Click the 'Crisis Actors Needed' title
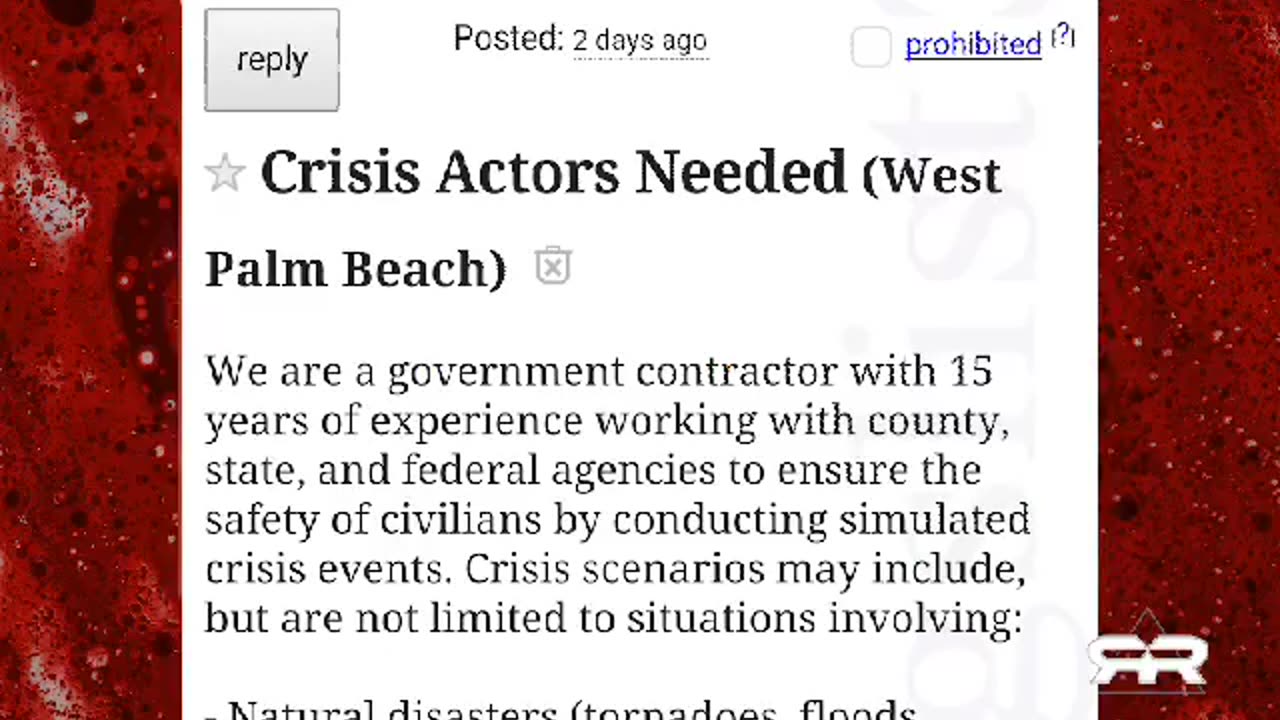Viewport: 1280px width, 720px height. pos(553,173)
